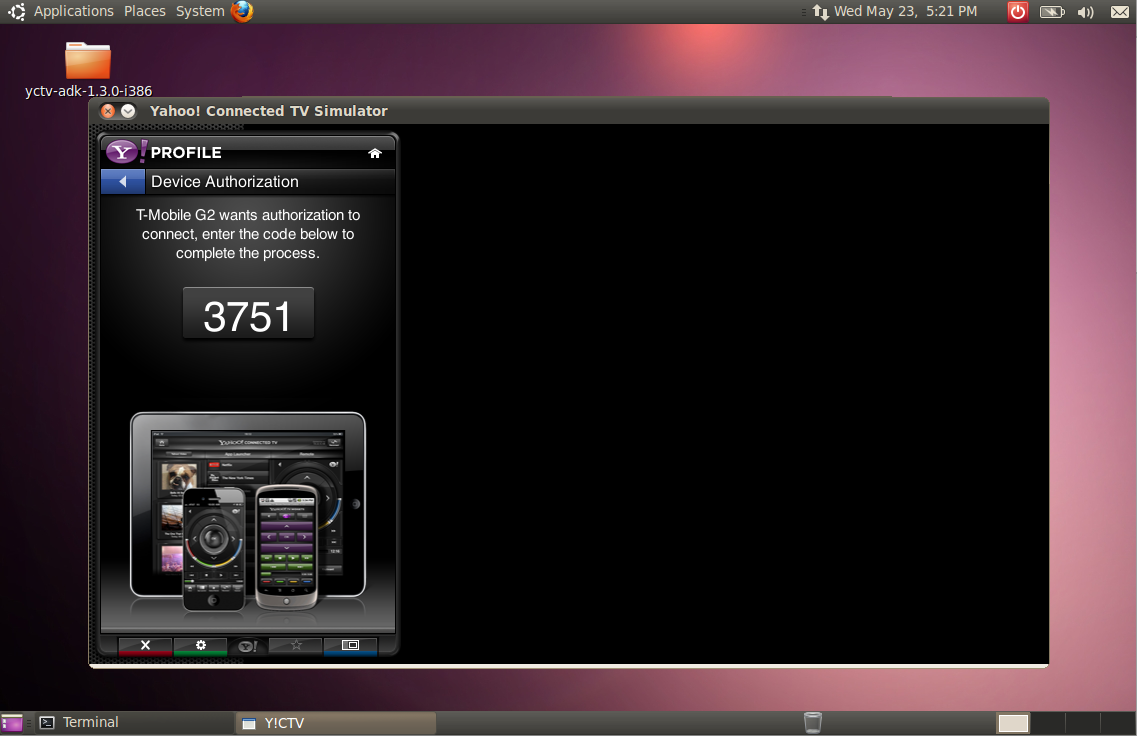Select the yctv-adk-1.3.0-i386 folder
Viewport: 1137px width, 736px height.
(88, 70)
